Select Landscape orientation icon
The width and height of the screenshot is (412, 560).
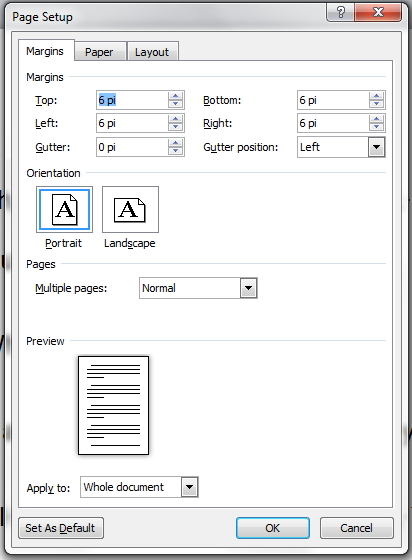(x=130, y=210)
